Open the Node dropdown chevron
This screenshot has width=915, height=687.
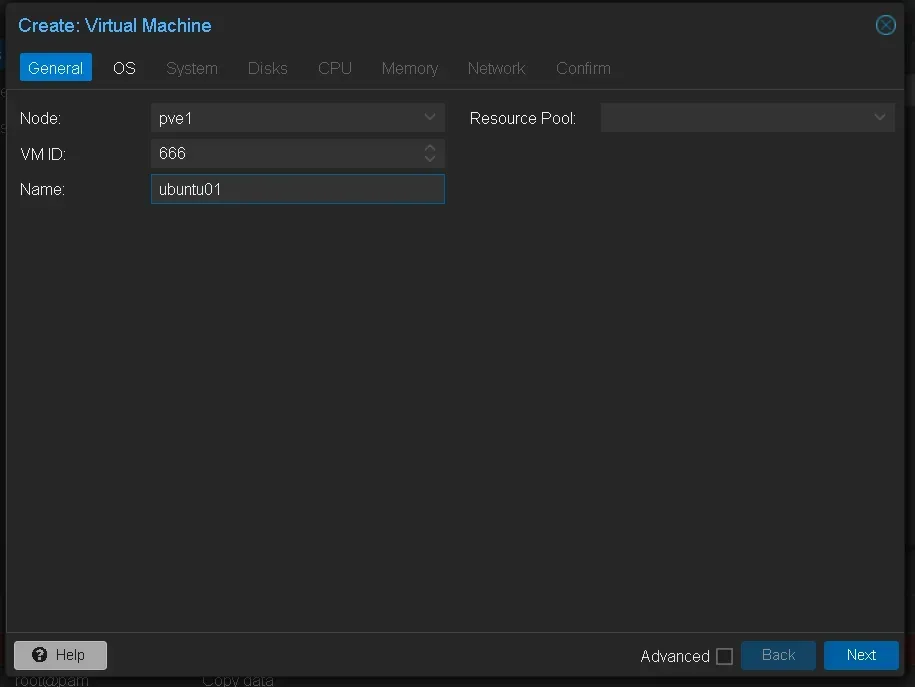tap(430, 117)
